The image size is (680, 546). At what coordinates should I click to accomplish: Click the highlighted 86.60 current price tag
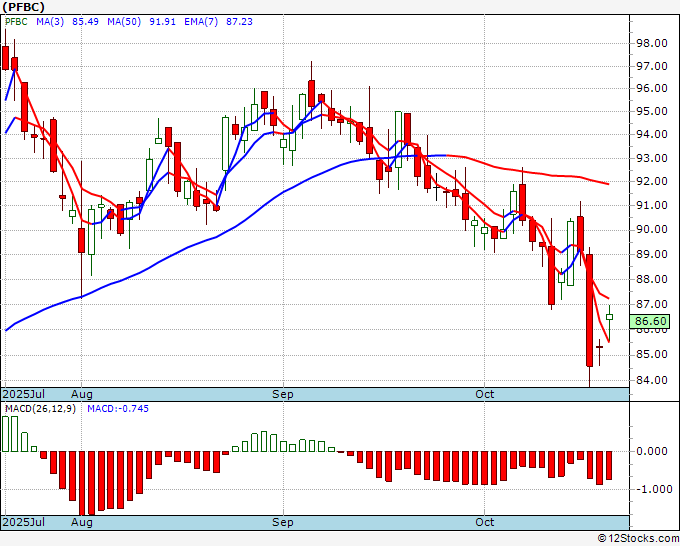pos(650,321)
